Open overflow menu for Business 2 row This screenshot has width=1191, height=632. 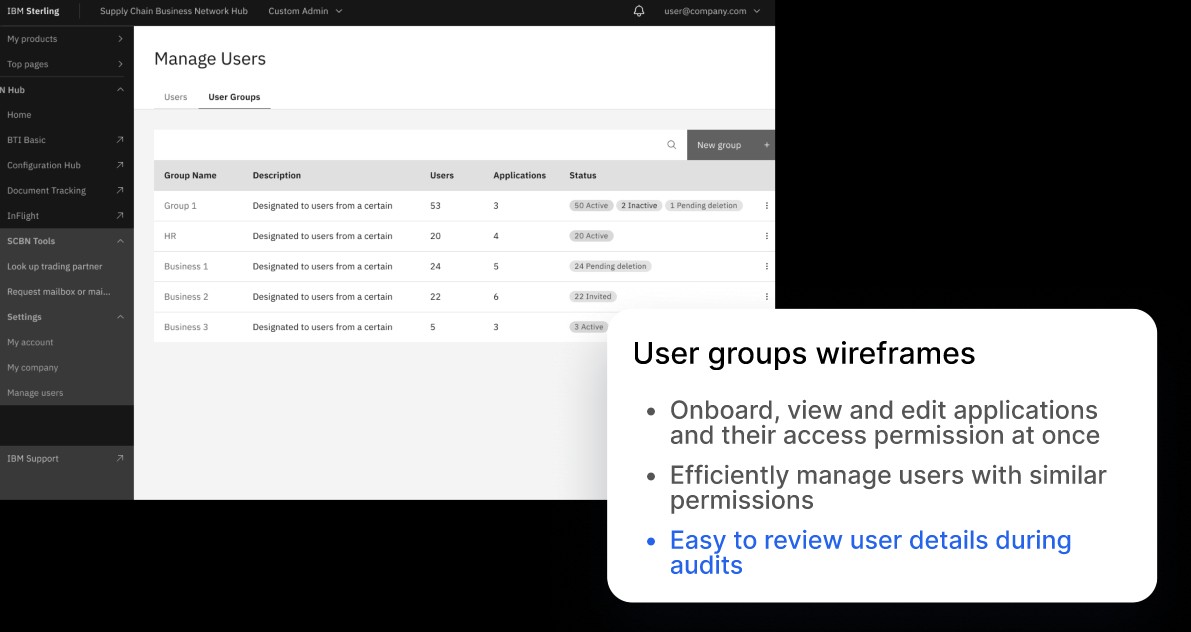(766, 297)
